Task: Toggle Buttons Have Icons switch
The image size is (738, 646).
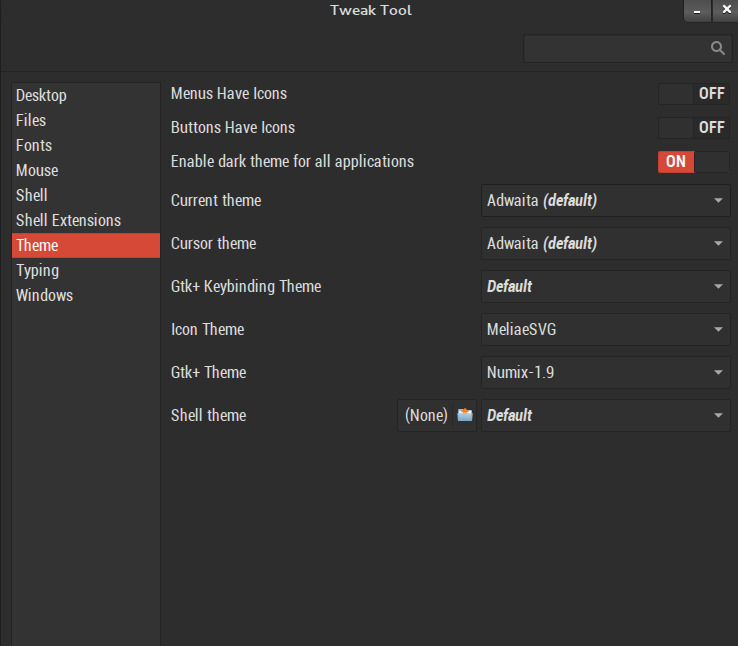Action: [694, 128]
